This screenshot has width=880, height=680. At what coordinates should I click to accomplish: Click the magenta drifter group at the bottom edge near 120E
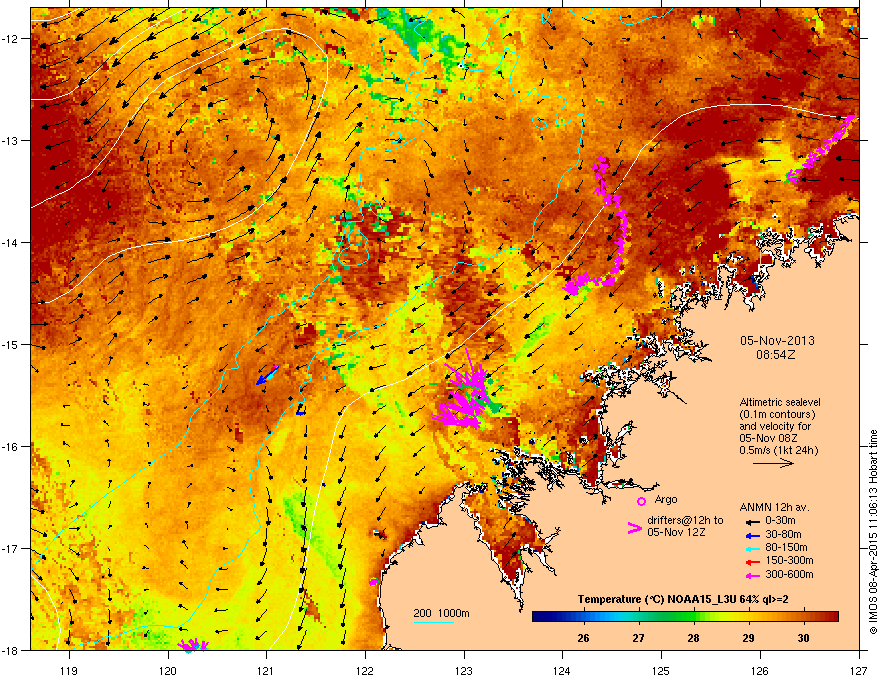[193, 644]
